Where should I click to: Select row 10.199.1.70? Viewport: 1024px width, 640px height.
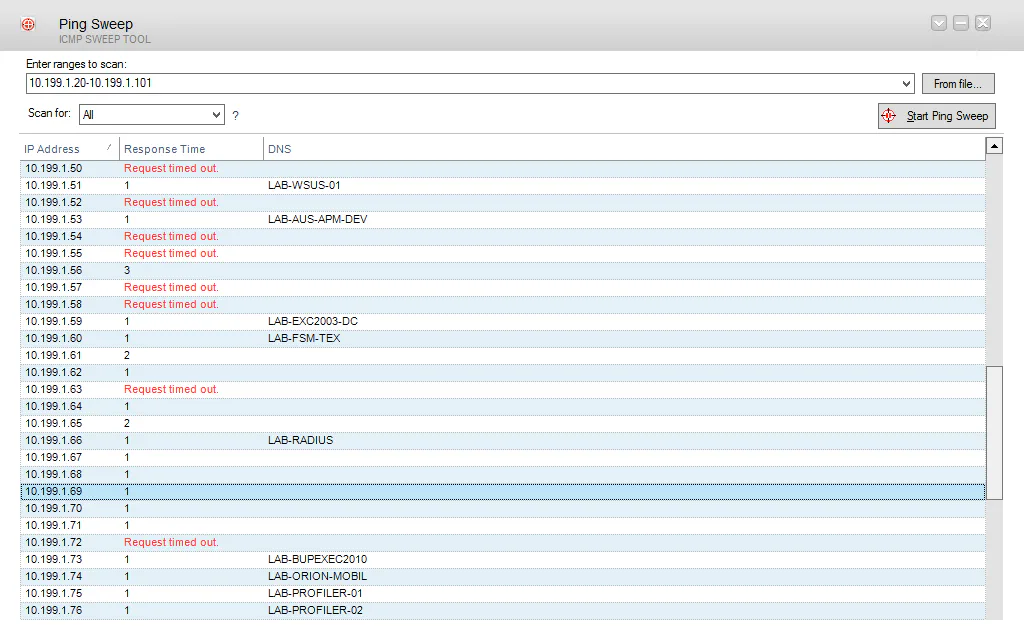click(502, 508)
